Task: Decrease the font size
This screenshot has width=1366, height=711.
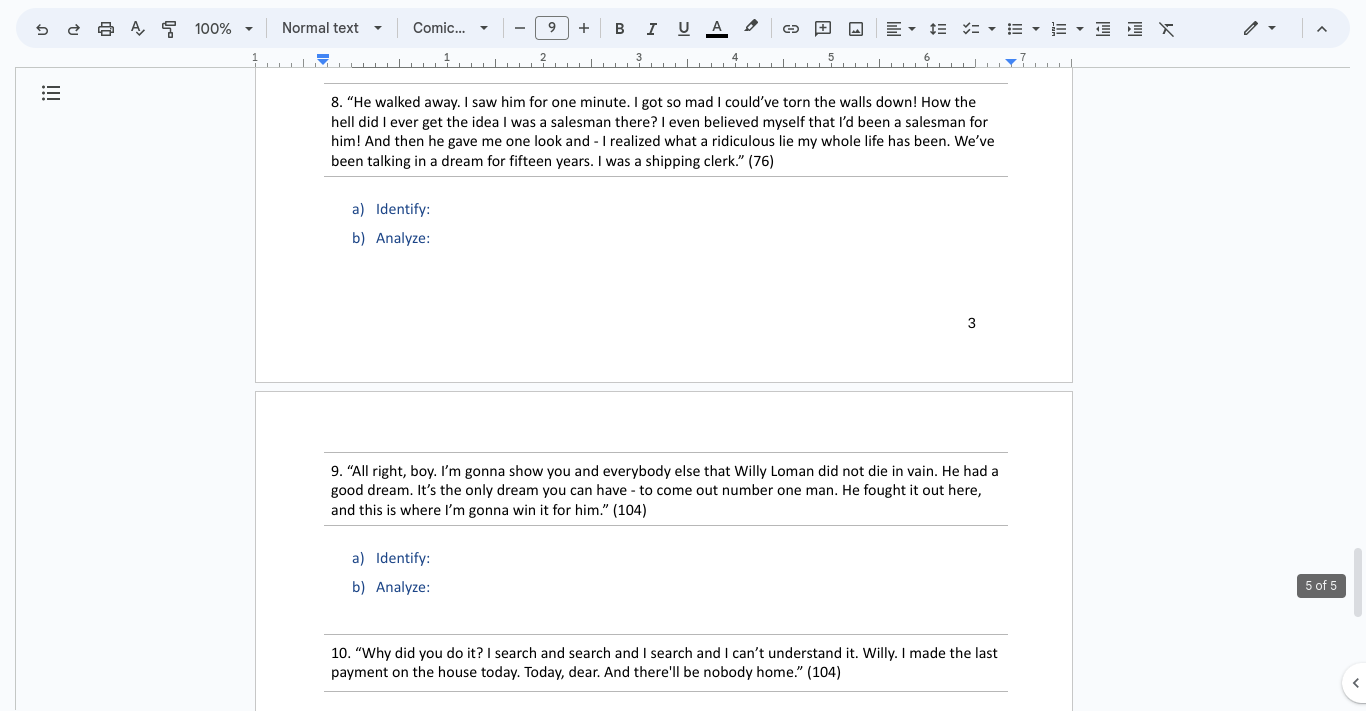Action: tap(519, 28)
